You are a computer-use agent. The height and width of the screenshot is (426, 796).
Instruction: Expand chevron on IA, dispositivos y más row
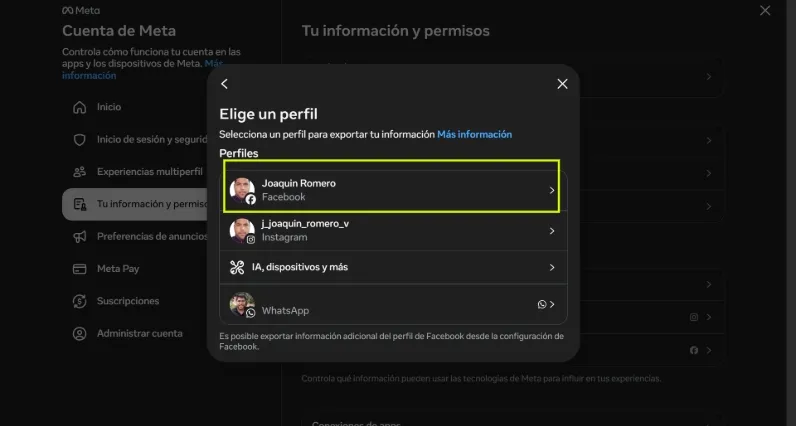pos(552,268)
